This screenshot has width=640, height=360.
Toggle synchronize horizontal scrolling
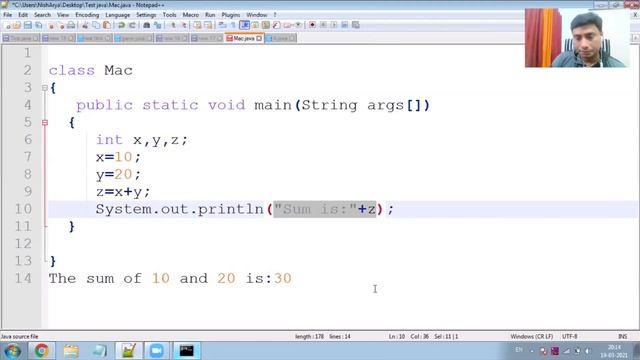[208, 25]
